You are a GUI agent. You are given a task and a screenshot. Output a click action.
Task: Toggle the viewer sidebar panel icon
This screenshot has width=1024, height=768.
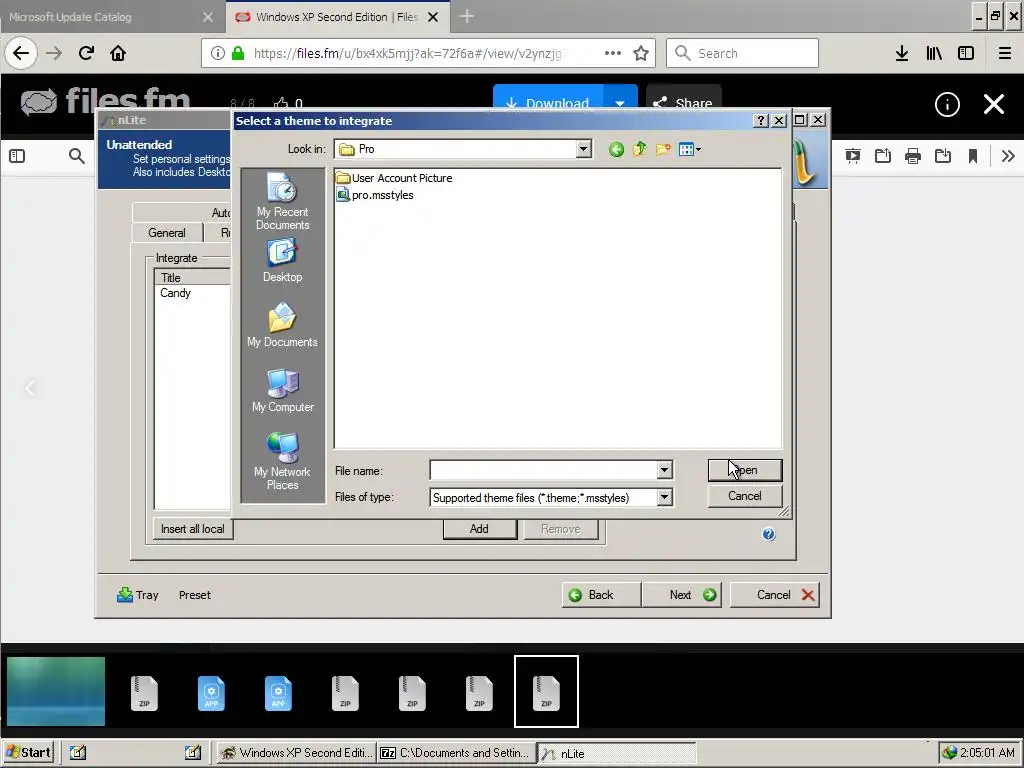tap(17, 156)
